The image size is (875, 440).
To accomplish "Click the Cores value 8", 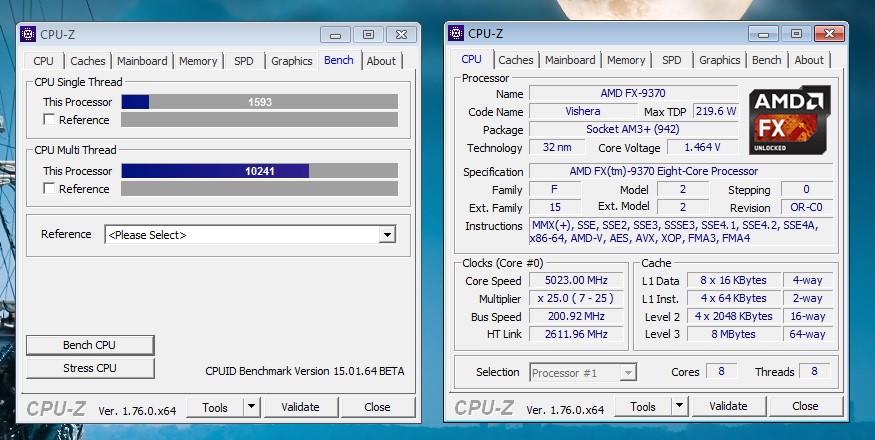I will 722,371.
